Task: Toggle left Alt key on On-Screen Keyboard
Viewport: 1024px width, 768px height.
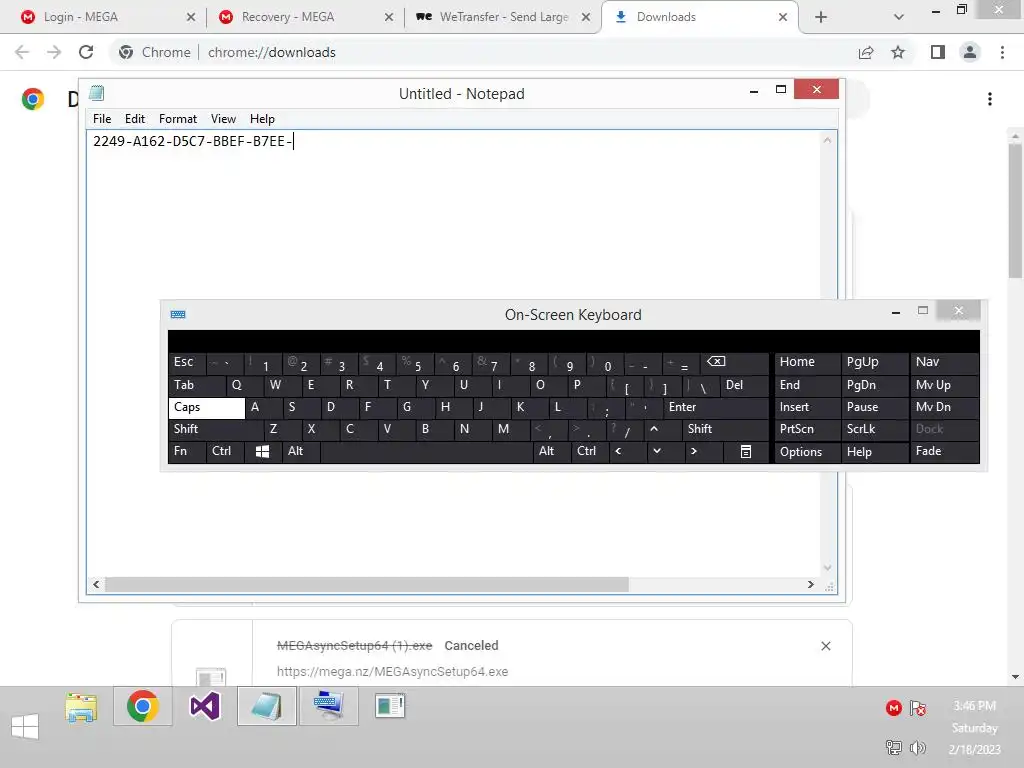Action: pos(301,451)
